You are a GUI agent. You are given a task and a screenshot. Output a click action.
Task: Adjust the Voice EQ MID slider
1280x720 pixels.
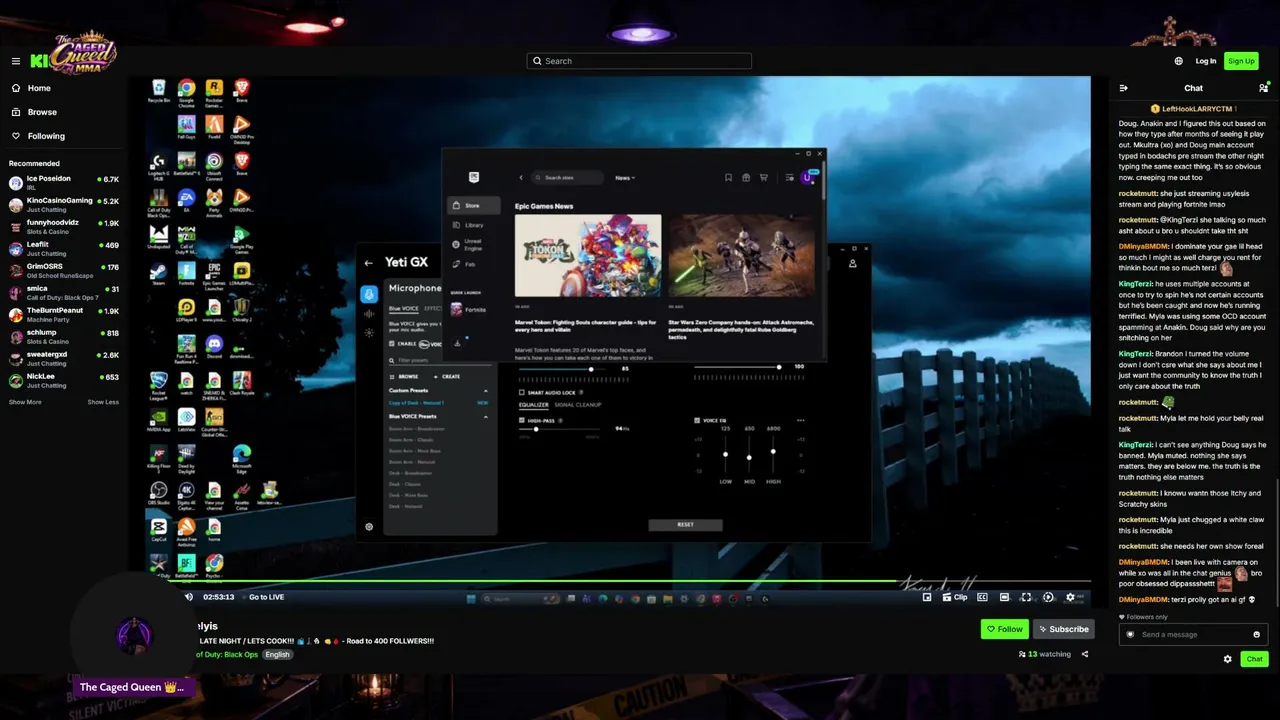[749, 457]
